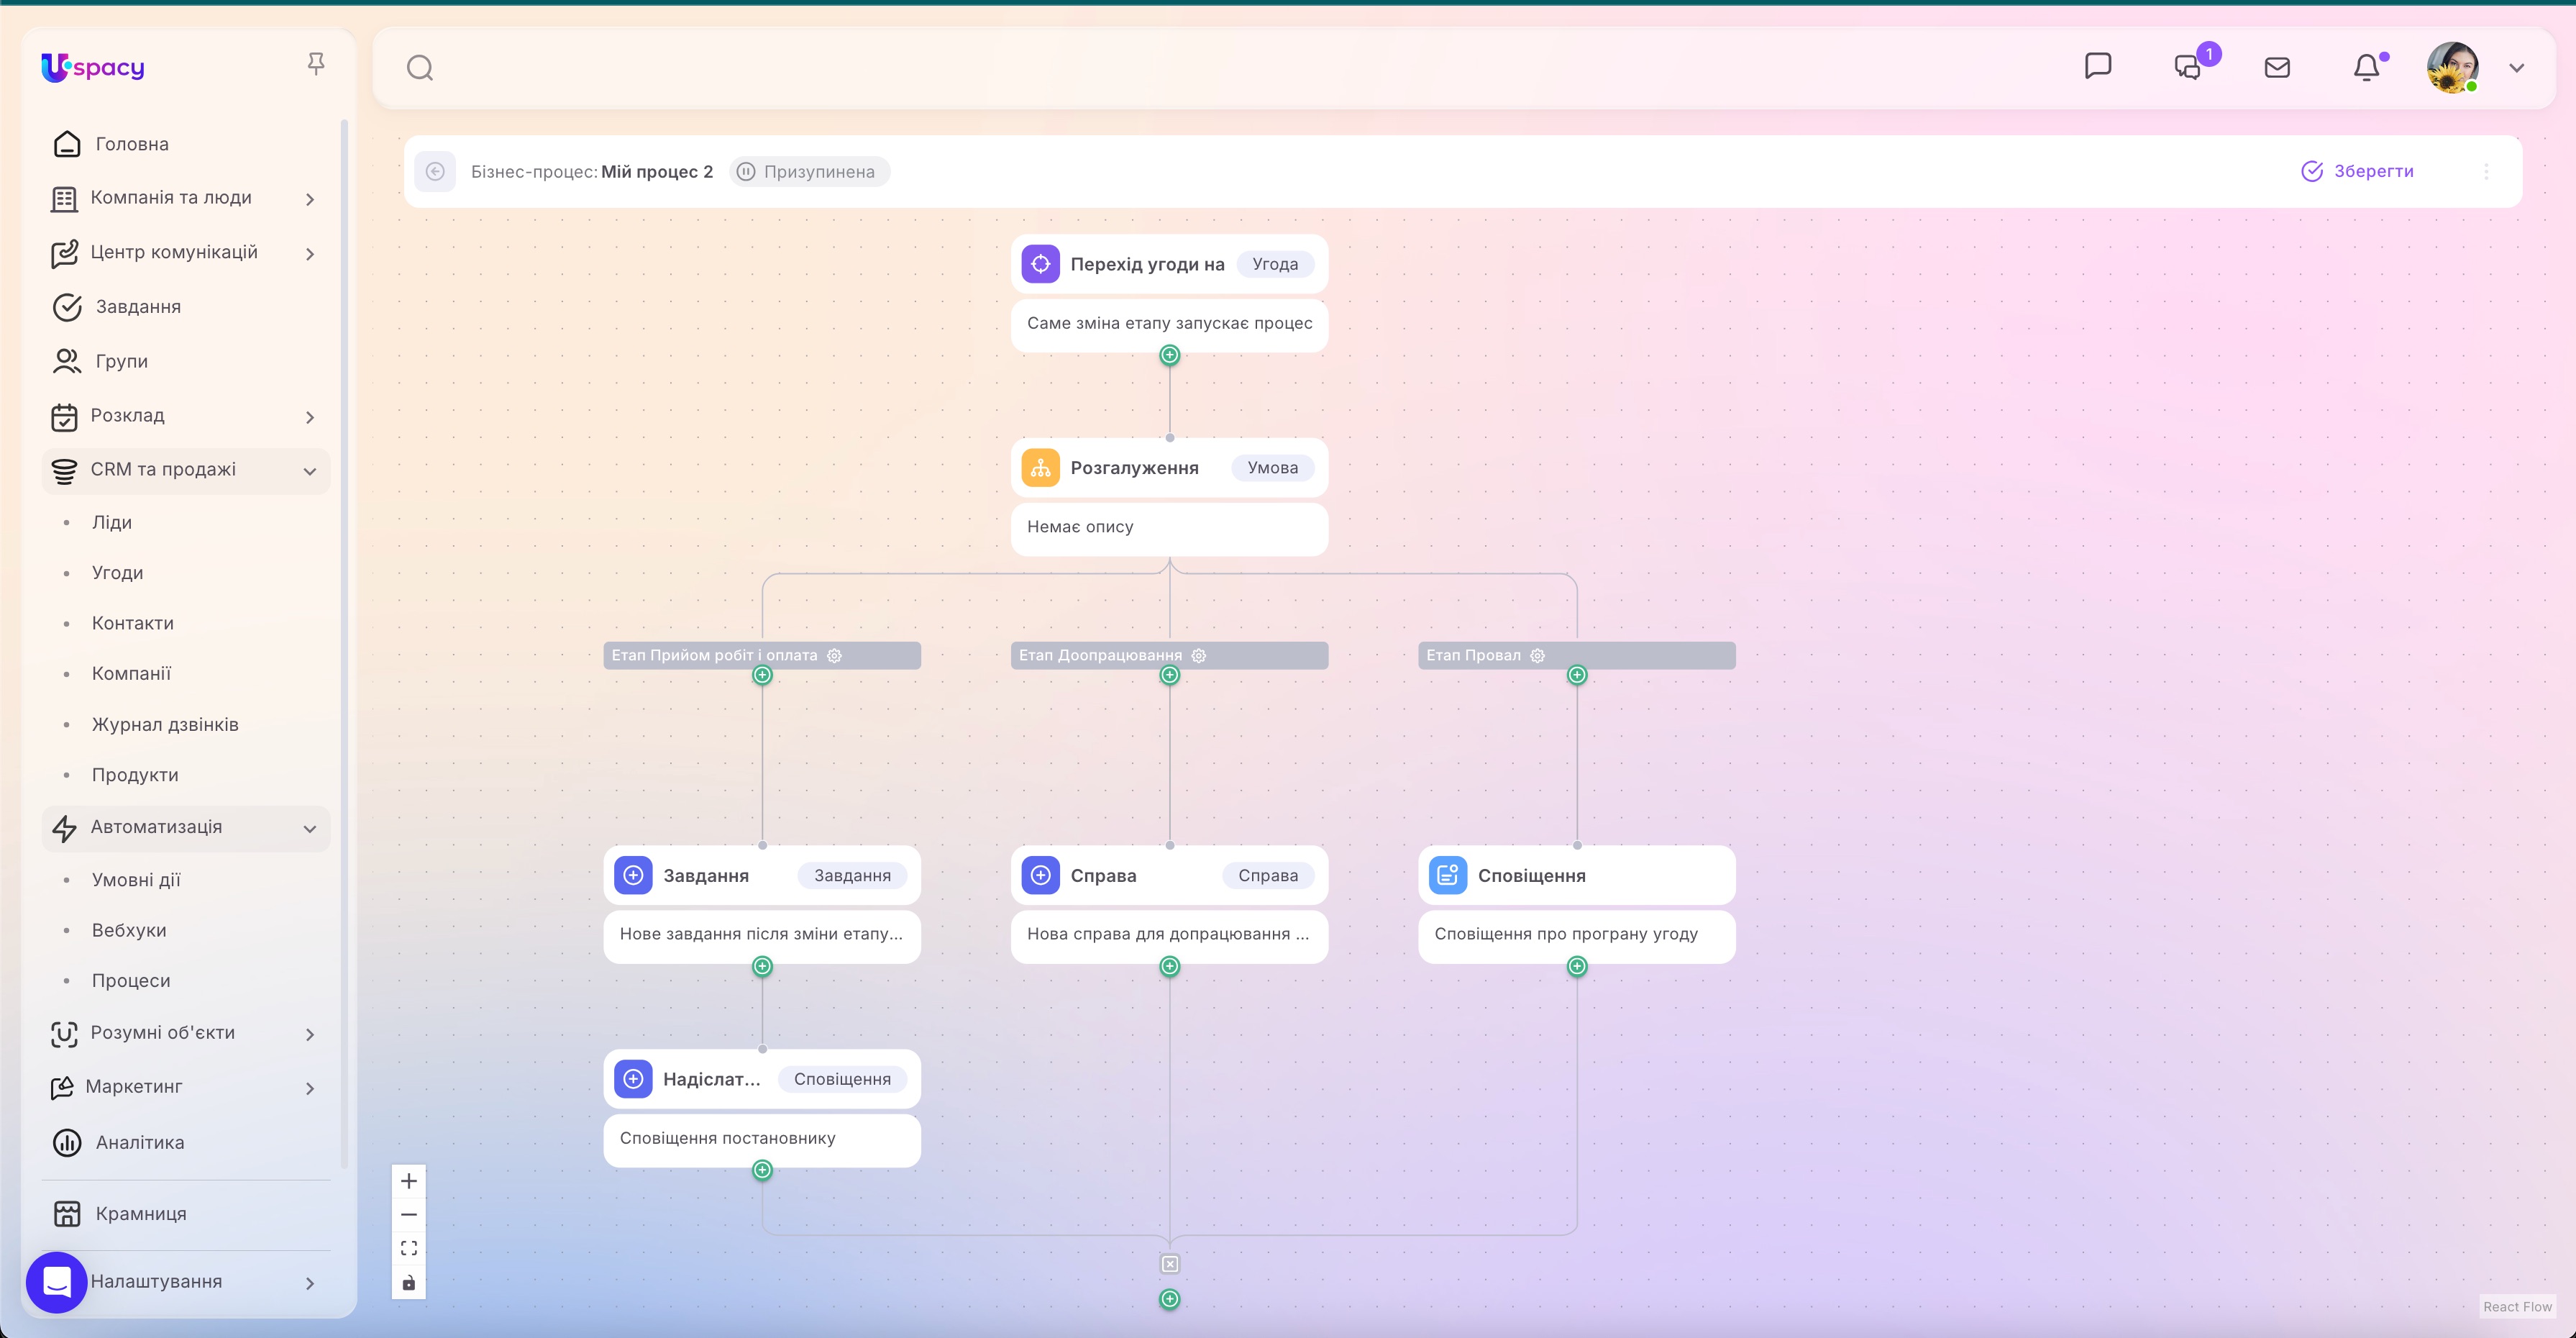Screen dimensions: 2576x1338
Task: Open chat messages with badge
Action: coord(2188,68)
